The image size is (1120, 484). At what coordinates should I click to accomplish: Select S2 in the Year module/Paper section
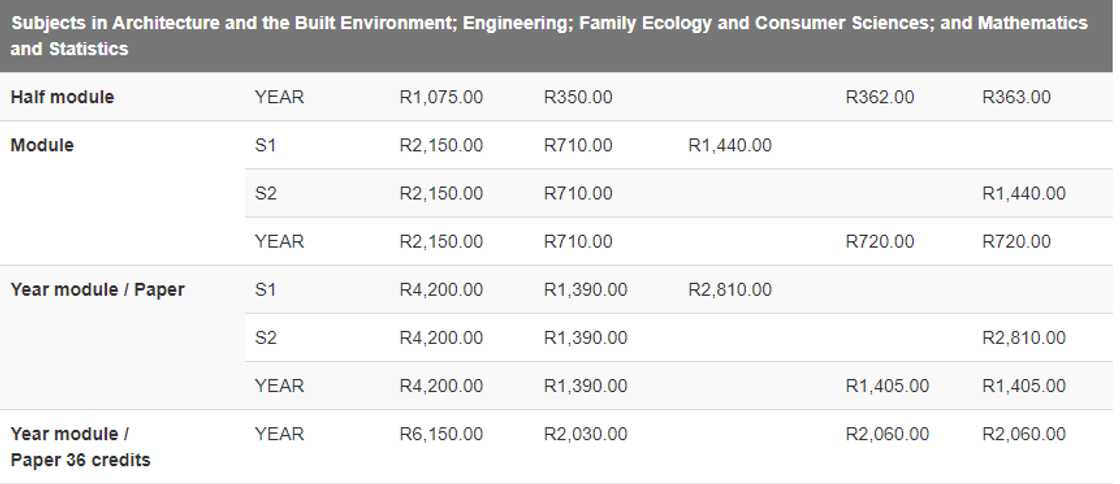[265, 337]
